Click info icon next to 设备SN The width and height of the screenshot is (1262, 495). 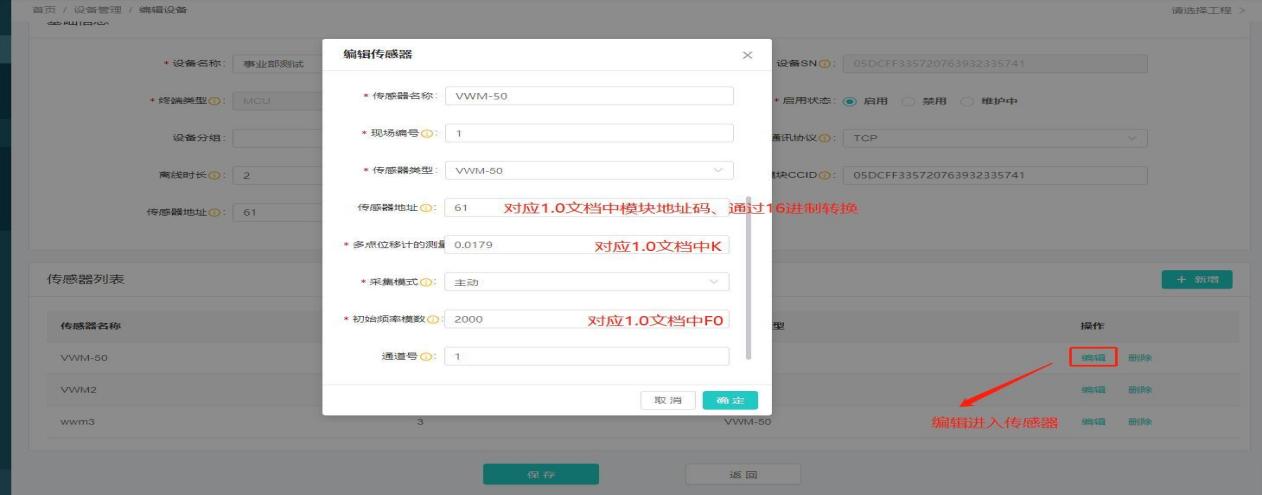point(827,65)
